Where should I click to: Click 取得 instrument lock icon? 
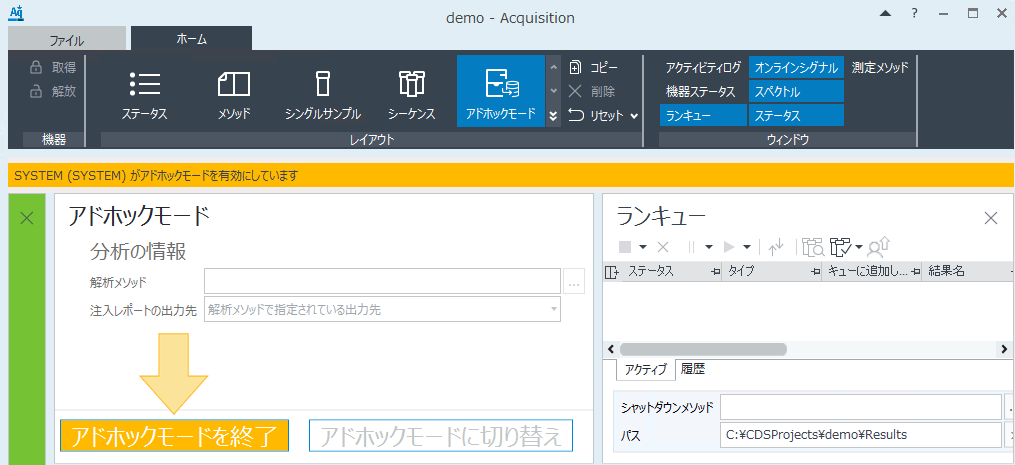36,67
